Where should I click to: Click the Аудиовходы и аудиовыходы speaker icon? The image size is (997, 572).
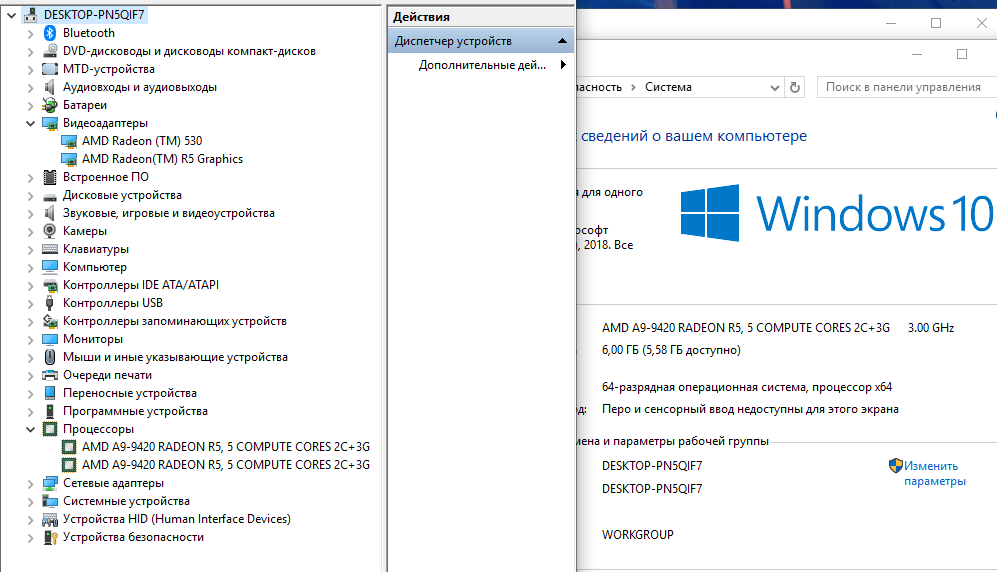(50, 87)
